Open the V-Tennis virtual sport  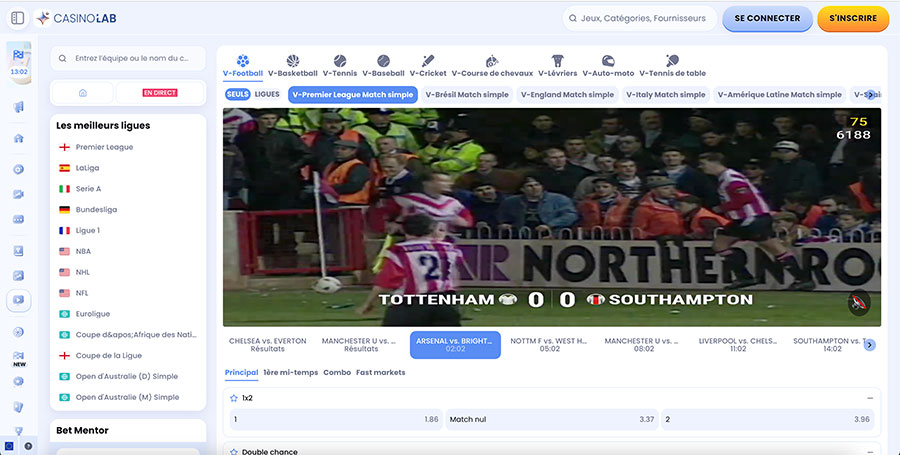tap(339, 62)
